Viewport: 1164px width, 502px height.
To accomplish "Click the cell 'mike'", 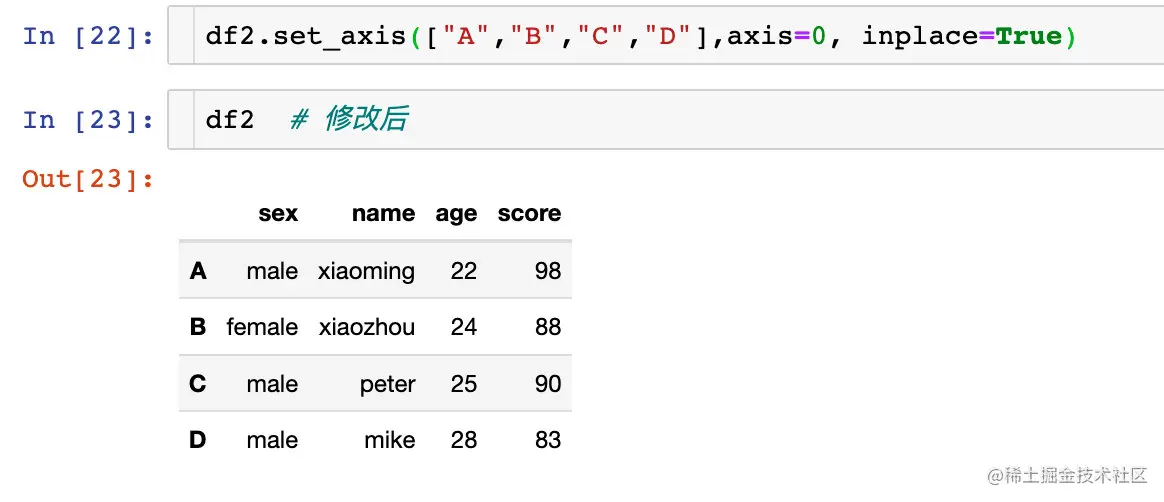I will [x=390, y=440].
